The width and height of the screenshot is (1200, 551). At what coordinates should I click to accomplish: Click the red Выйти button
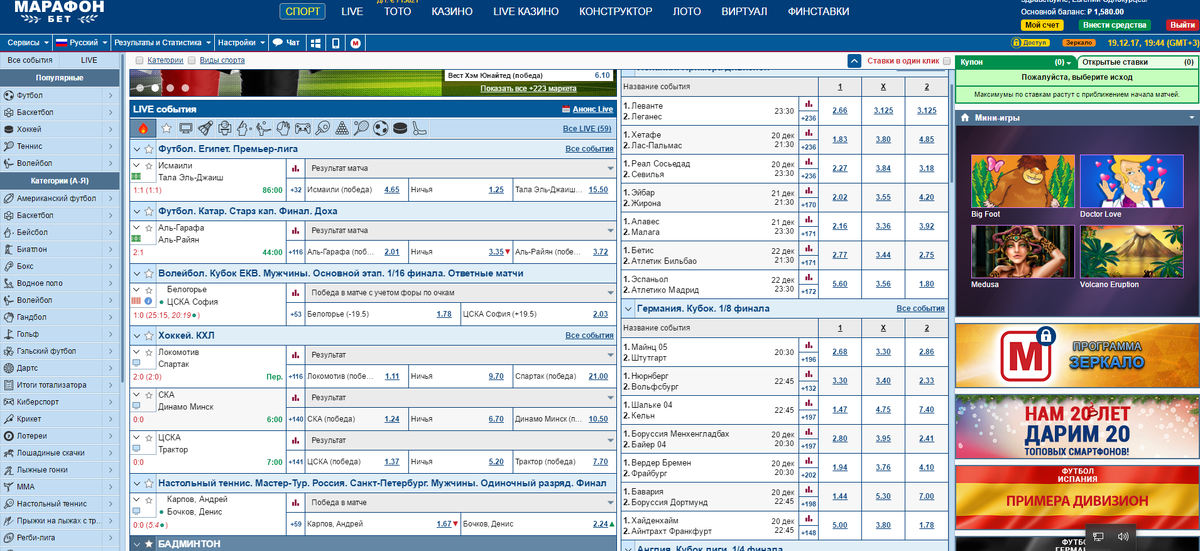point(1180,24)
